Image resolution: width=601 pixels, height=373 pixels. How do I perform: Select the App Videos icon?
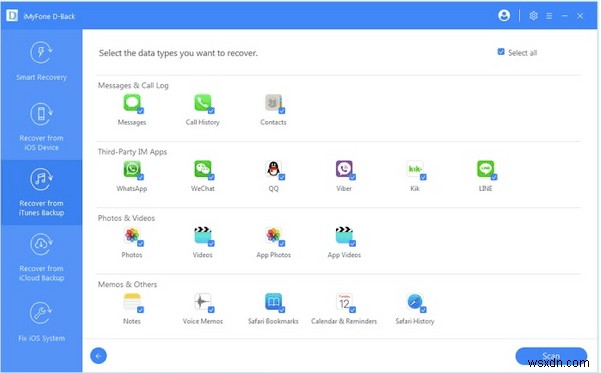(x=344, y=235)
